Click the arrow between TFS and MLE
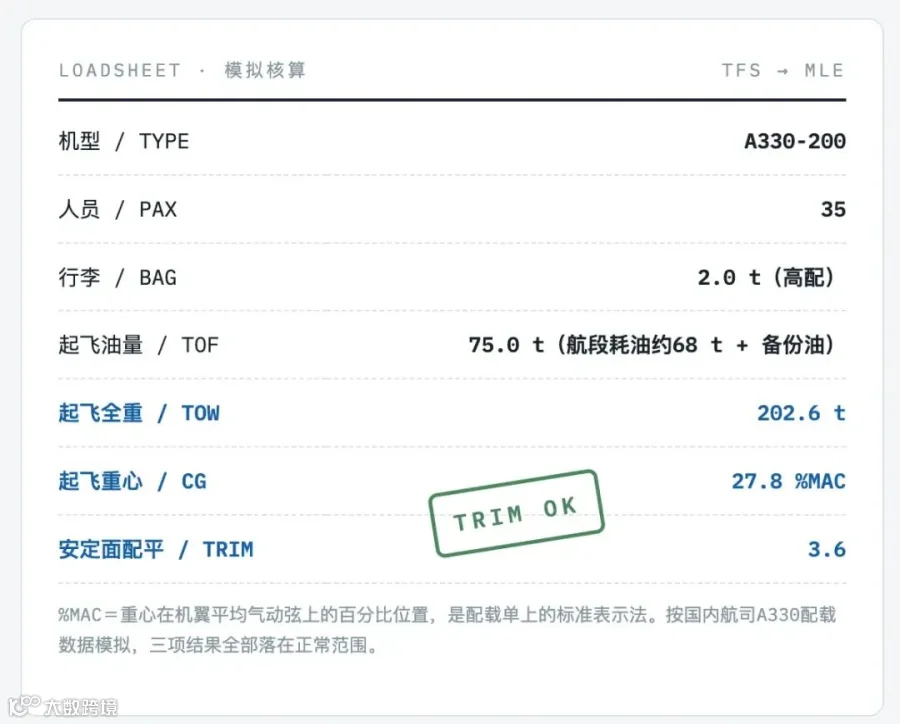Viewport: 900px width, 724px height. coord(783,71)
